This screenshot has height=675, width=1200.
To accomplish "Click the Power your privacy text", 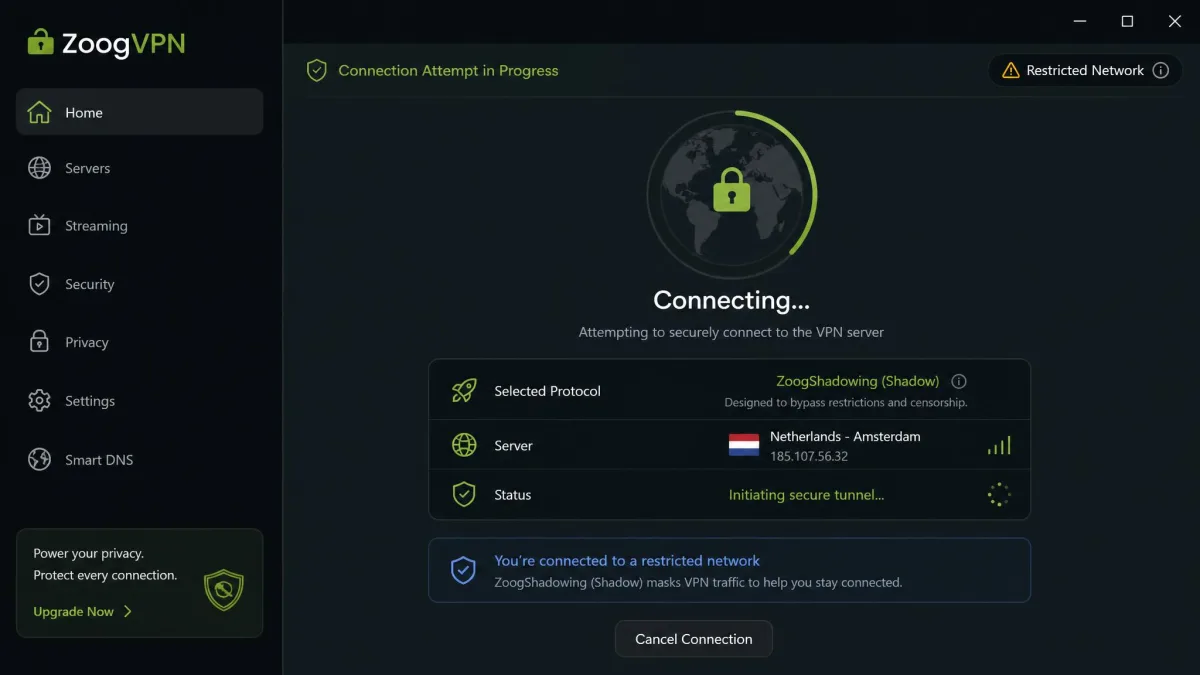I will pos(88,553).
